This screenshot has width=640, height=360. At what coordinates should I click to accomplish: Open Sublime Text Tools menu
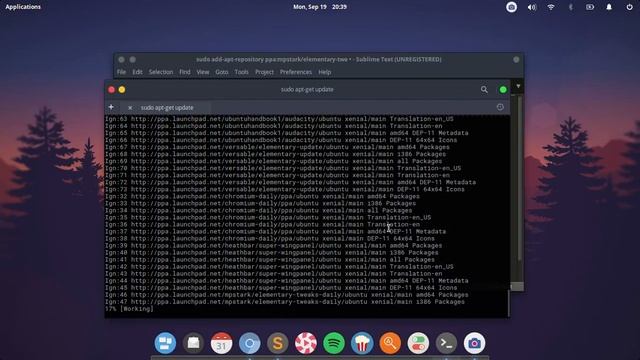click(241, 72)
